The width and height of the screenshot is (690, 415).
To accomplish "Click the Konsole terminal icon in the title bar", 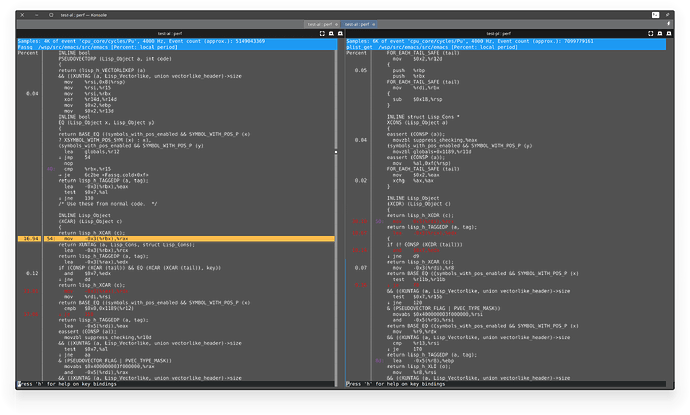I will (656, 15).
